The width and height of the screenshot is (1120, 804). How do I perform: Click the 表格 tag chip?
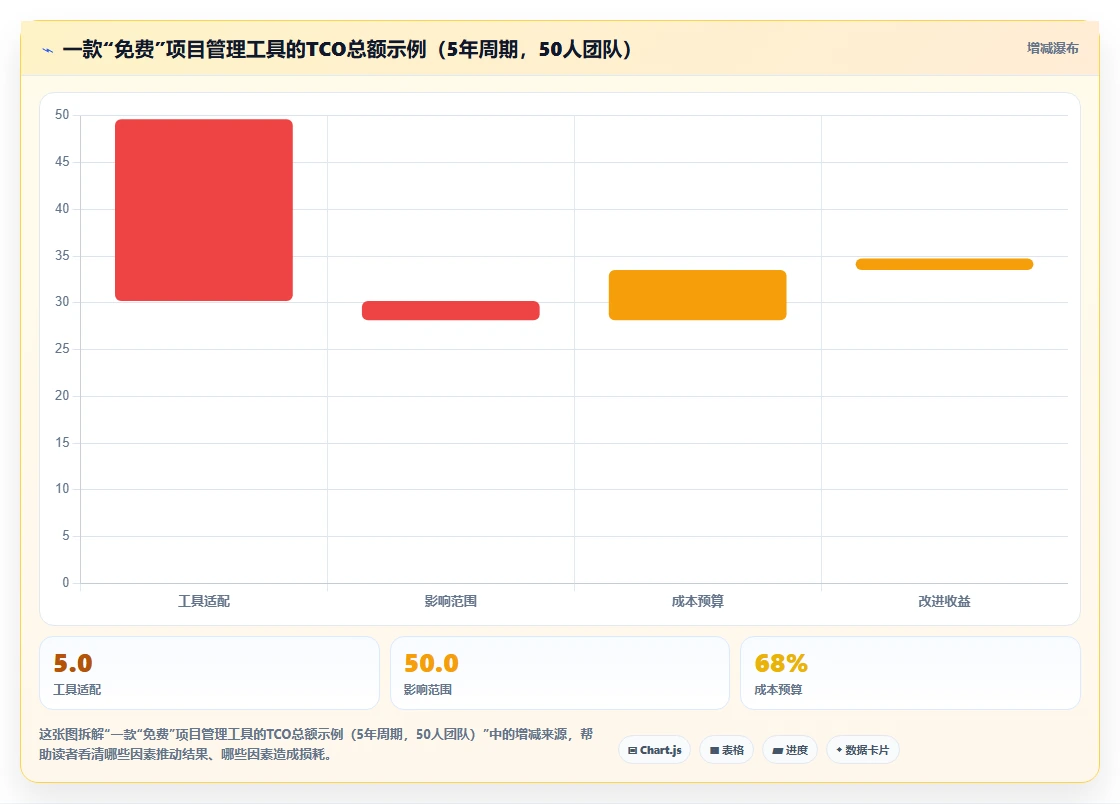tap(726, 750)
